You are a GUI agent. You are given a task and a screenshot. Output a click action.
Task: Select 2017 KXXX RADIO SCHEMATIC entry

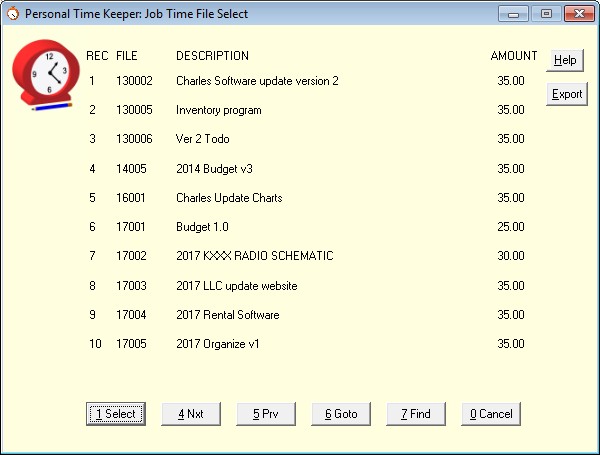254,256
